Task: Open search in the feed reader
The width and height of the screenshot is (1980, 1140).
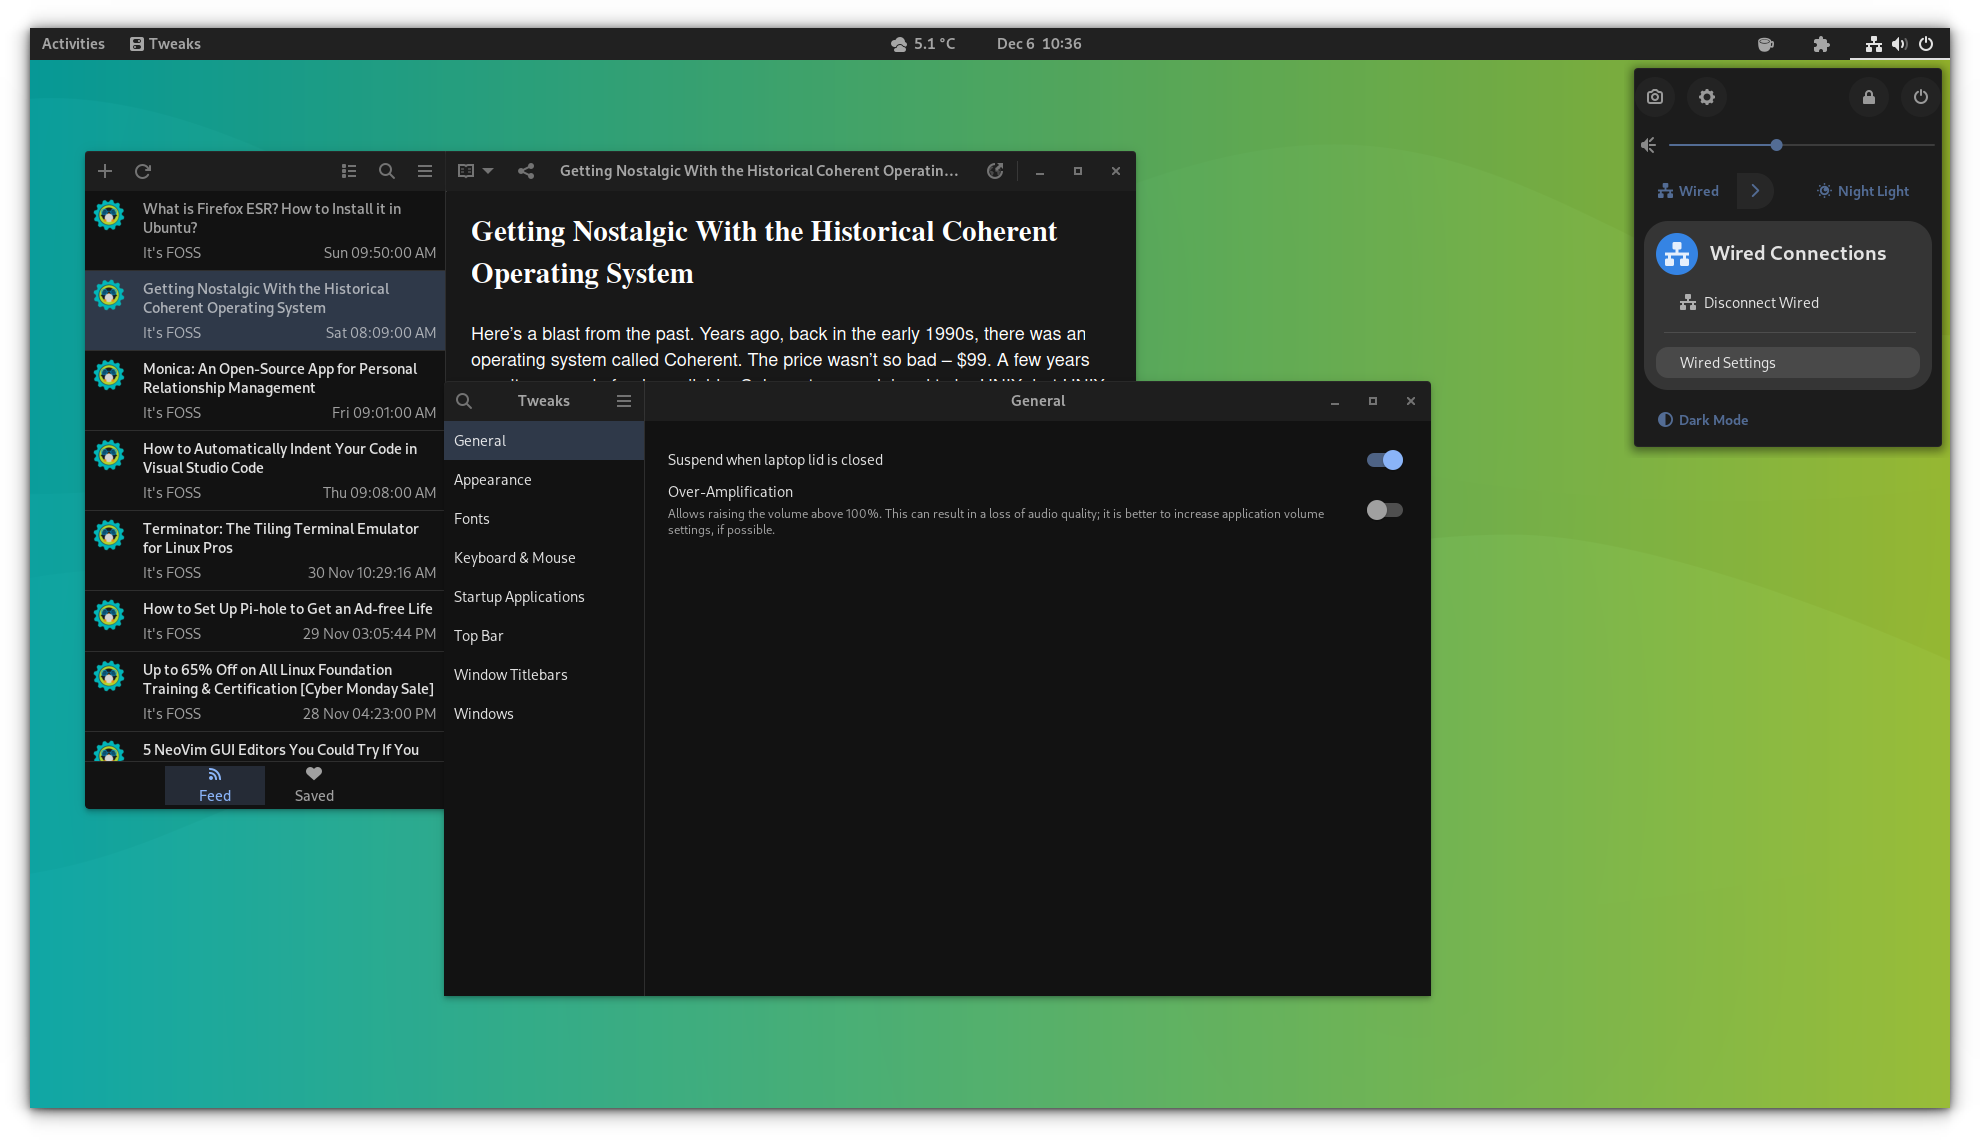Action: (x=386, y=171)
